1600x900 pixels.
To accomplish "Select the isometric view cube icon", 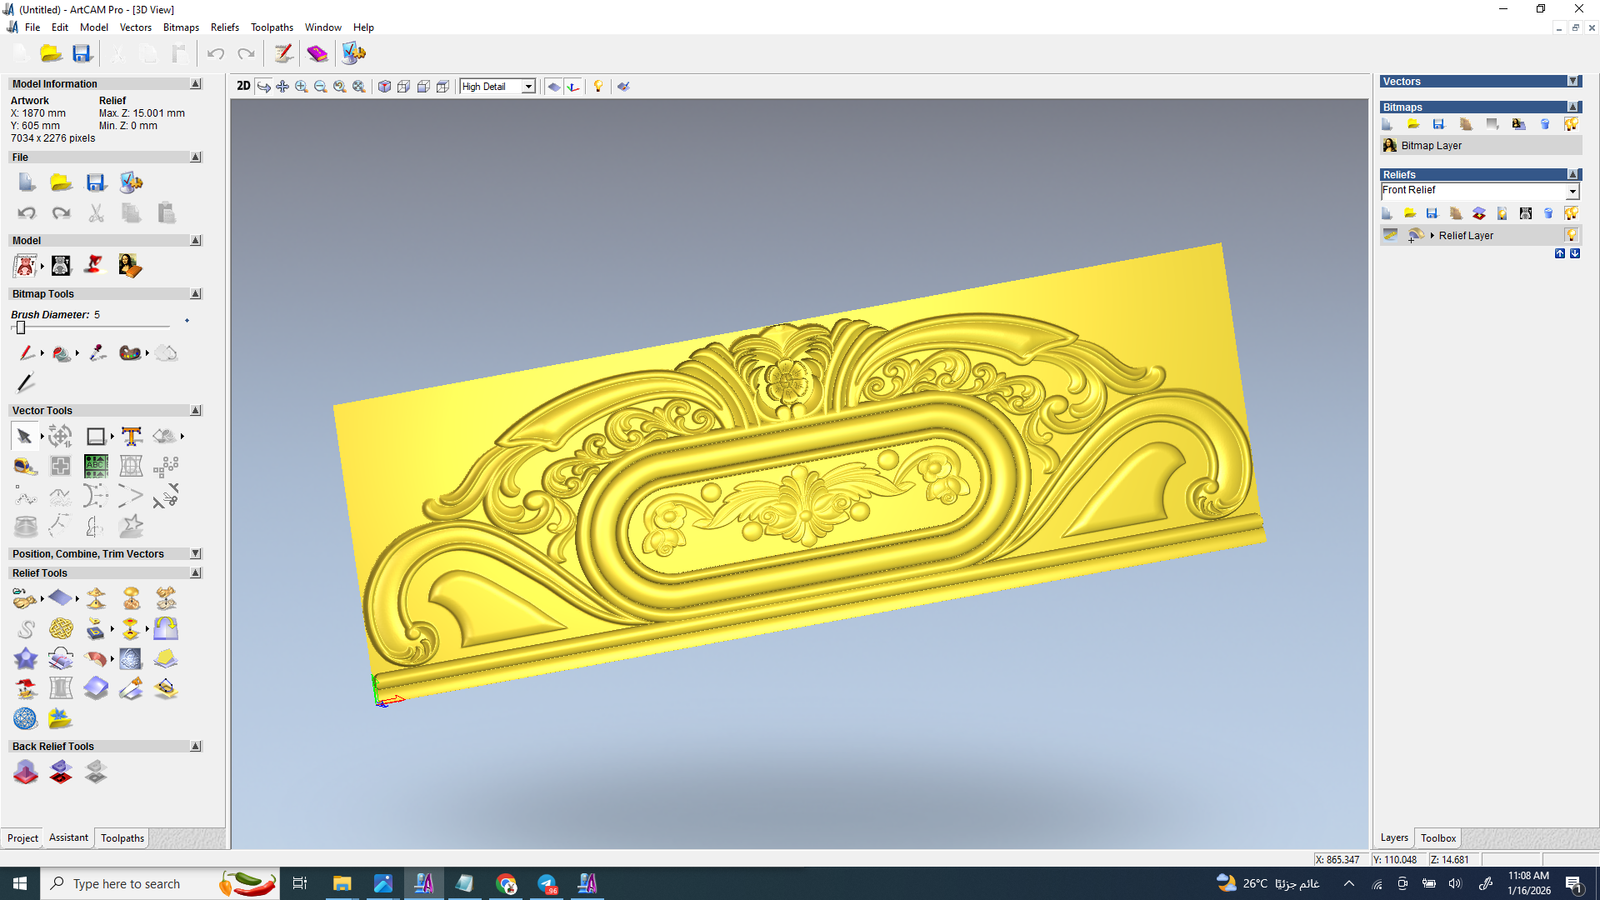I will (384, 87).
